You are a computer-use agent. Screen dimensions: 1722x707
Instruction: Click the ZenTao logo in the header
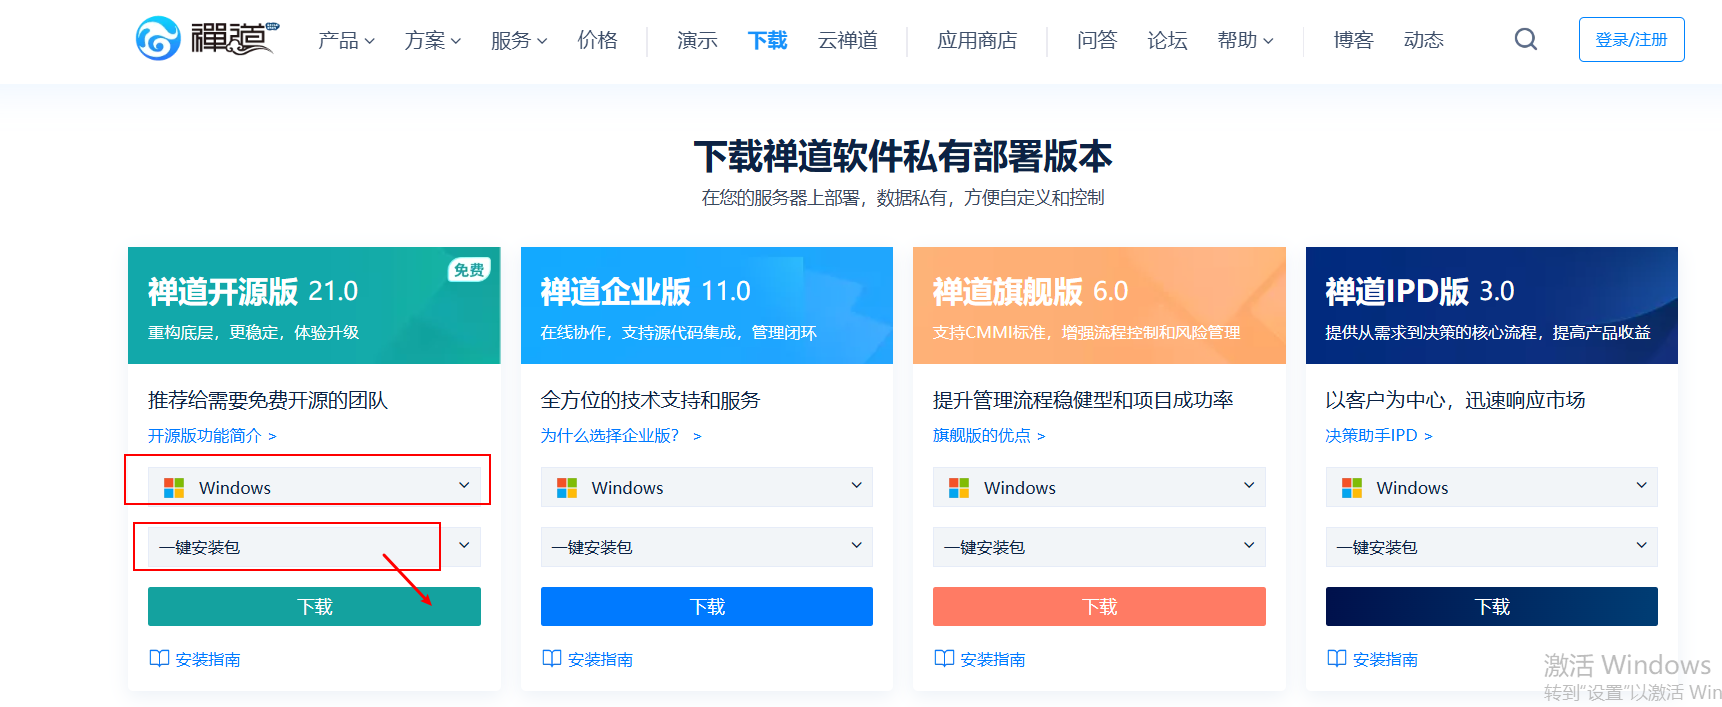coord(208,39)
